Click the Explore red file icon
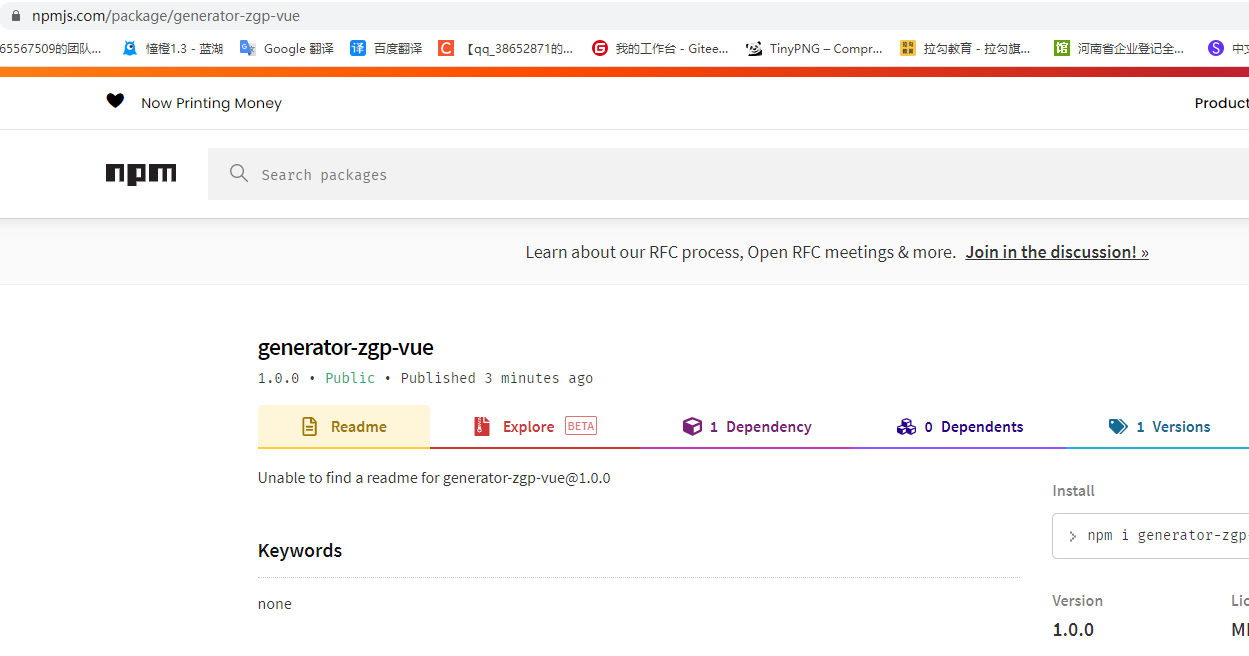Screen dimensions: 1249x656 pyautogui.click(x=482, y=427)
